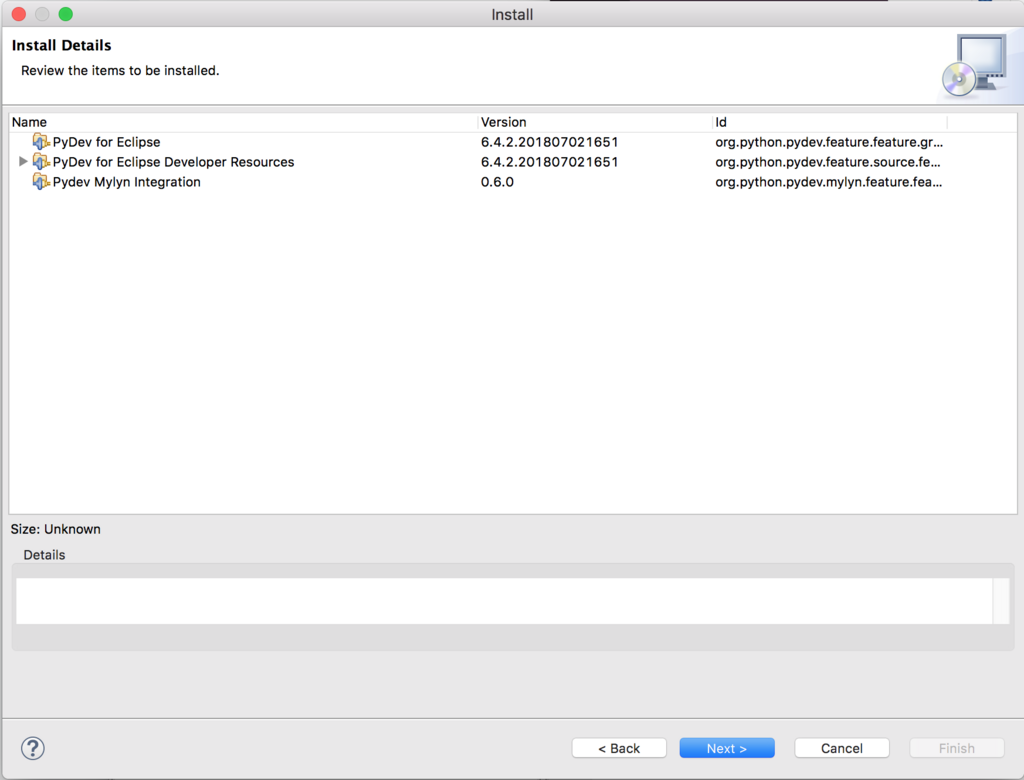
Task: Click the feature icon beside PyDev for Eclipse
Action: tap(41, 142)
